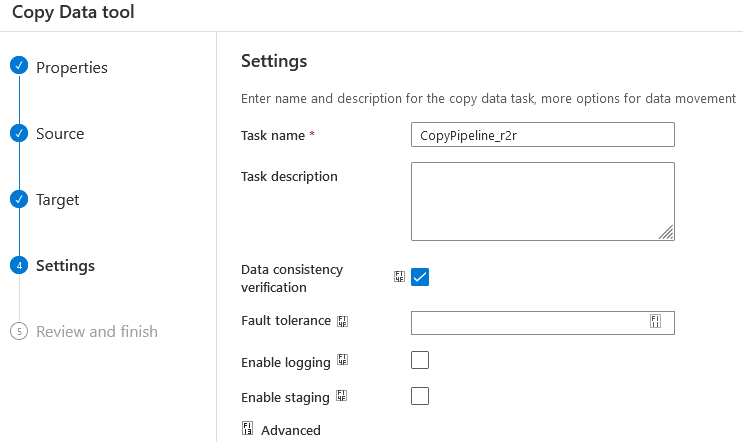Viewport: 743px width, 442px height.
Task: Click the Source step checkmark icon
Action: [x=19, y=133]
